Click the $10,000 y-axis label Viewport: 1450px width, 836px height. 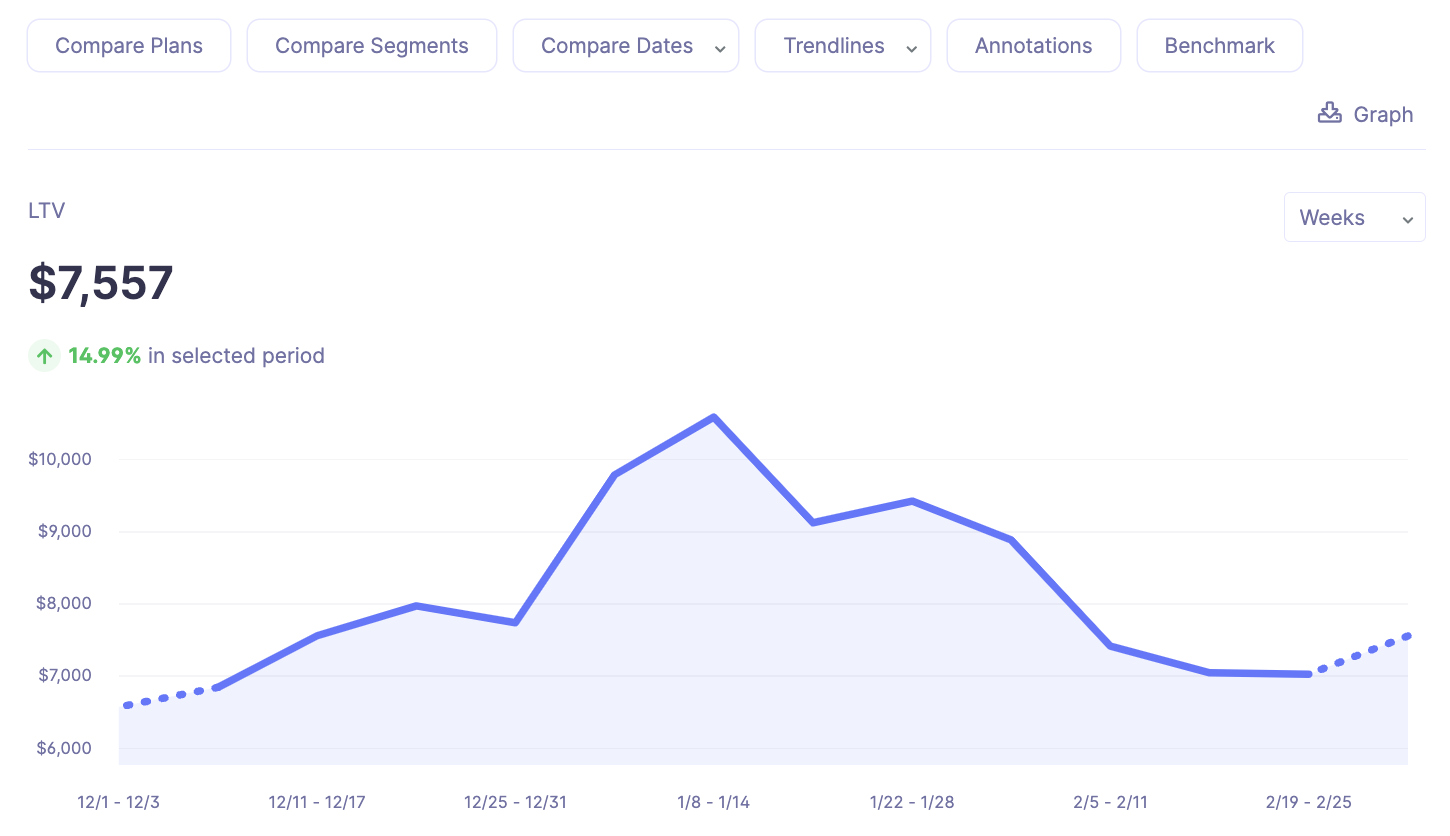[x=59, y=459]
